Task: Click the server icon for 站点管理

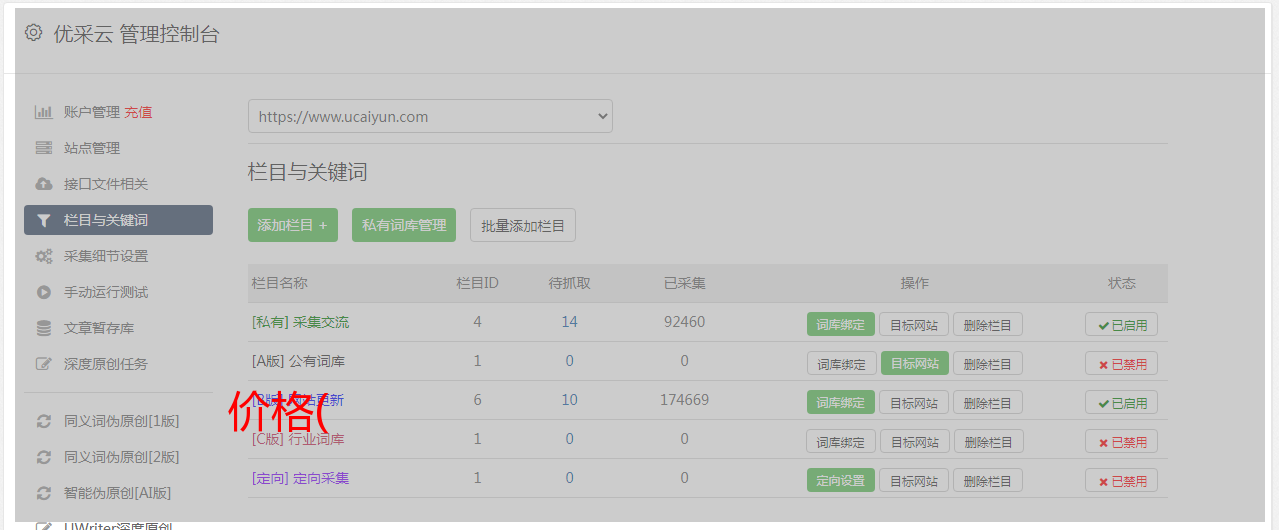Action: click(x=43, y=148)
